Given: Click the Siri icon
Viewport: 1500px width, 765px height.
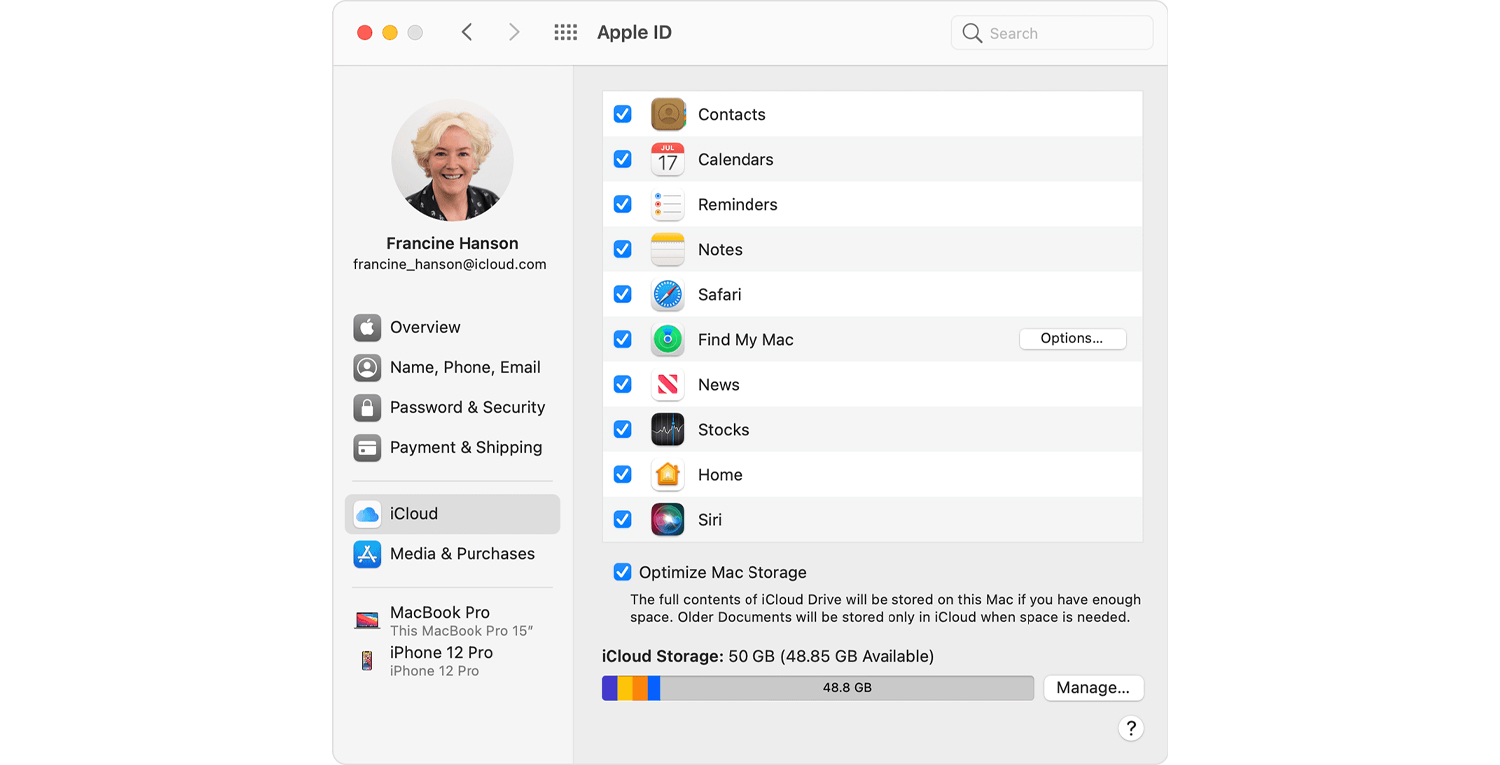Looking at the screenshot, I should [668, 519].
